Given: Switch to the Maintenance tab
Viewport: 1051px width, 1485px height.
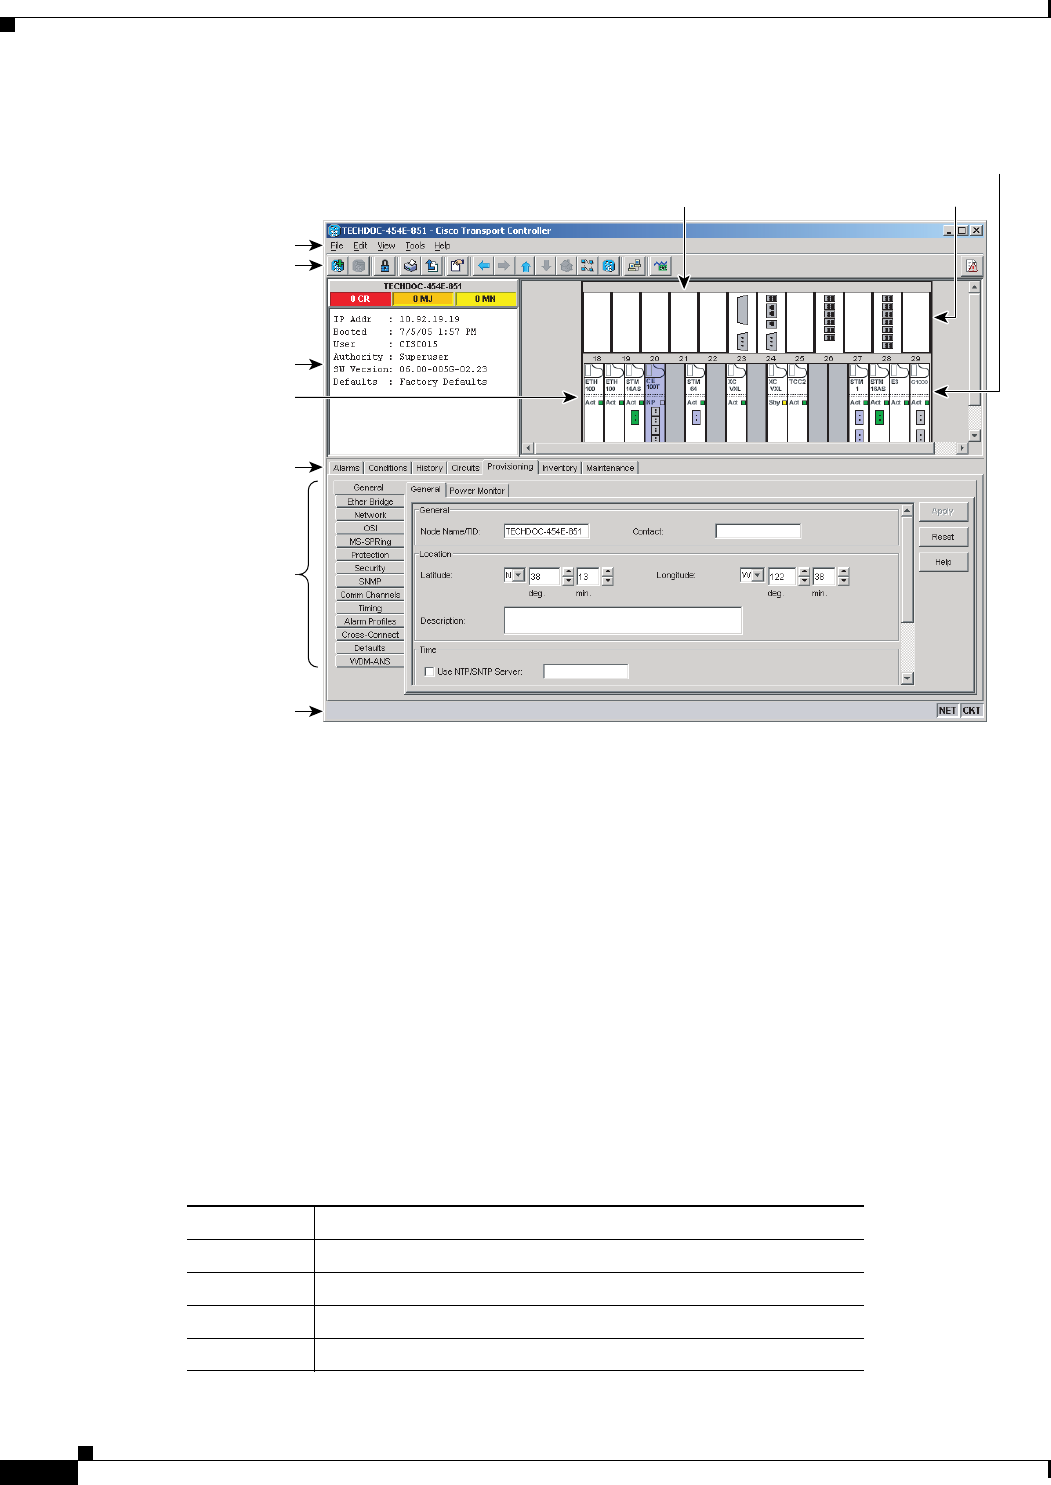Looking at the screenshot, I should (x=610, y=468).
